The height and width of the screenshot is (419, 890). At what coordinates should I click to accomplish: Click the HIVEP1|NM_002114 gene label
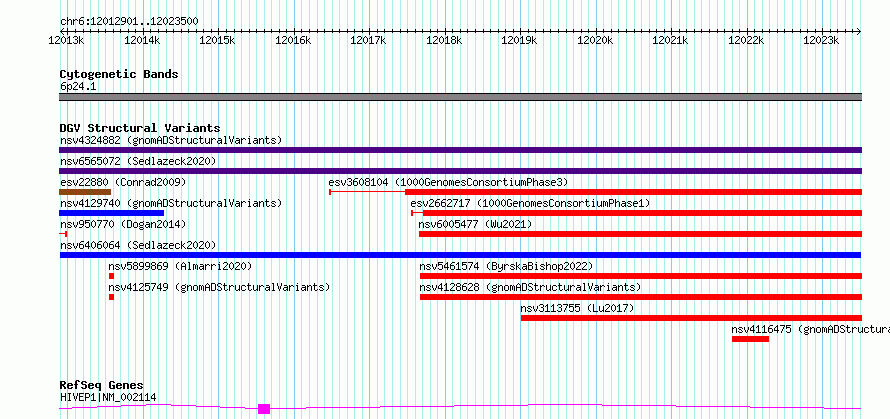pyautogui.click(x=108, y=397)
